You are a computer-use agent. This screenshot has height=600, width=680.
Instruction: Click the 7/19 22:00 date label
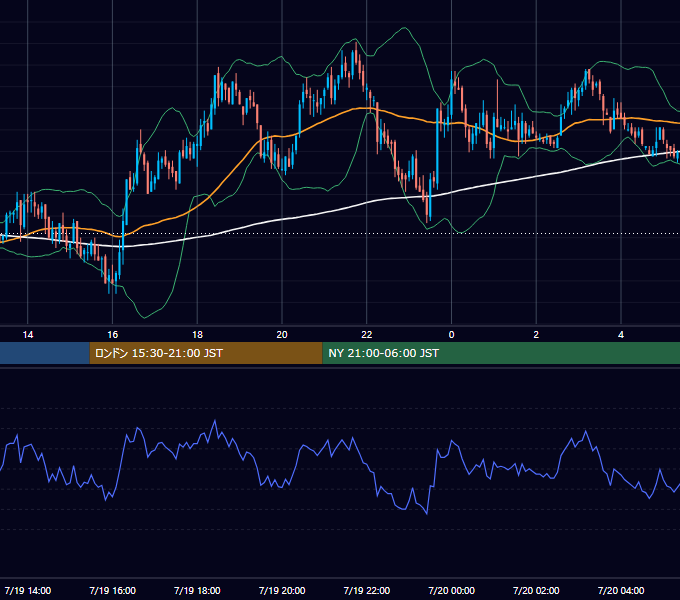point(367,590)
